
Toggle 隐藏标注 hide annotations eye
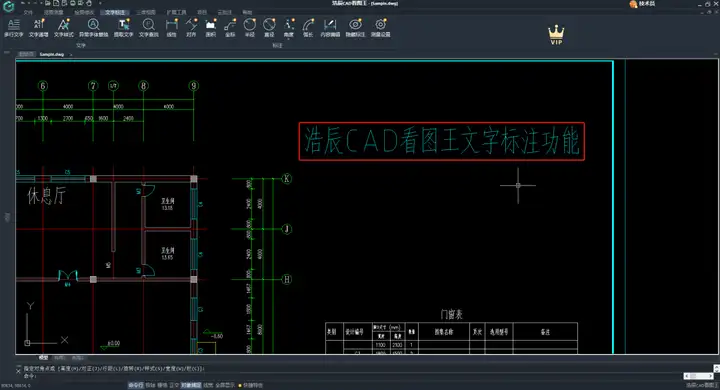(355, 28)
